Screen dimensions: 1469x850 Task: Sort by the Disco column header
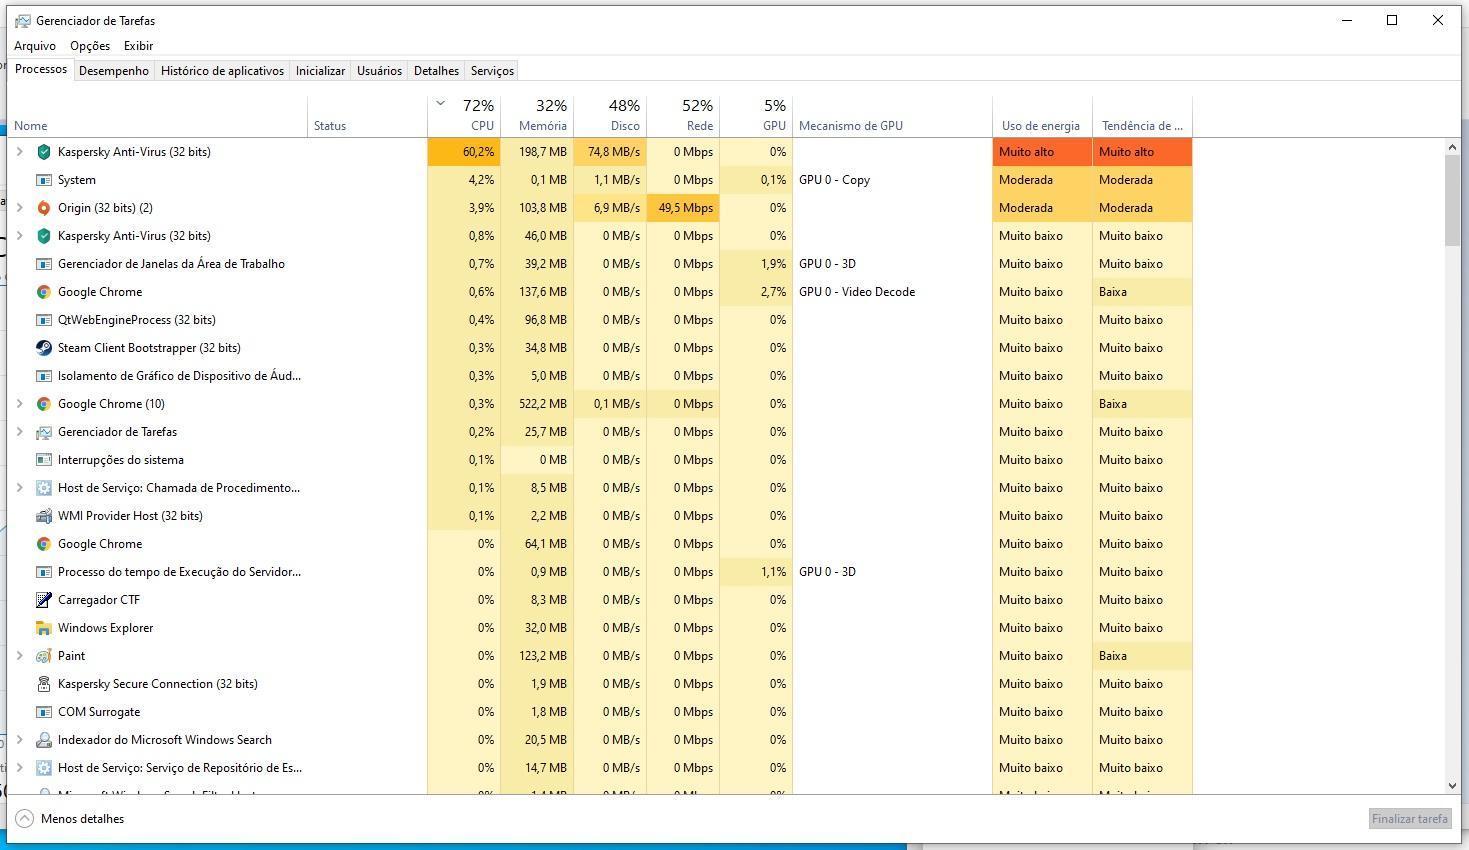610,116
